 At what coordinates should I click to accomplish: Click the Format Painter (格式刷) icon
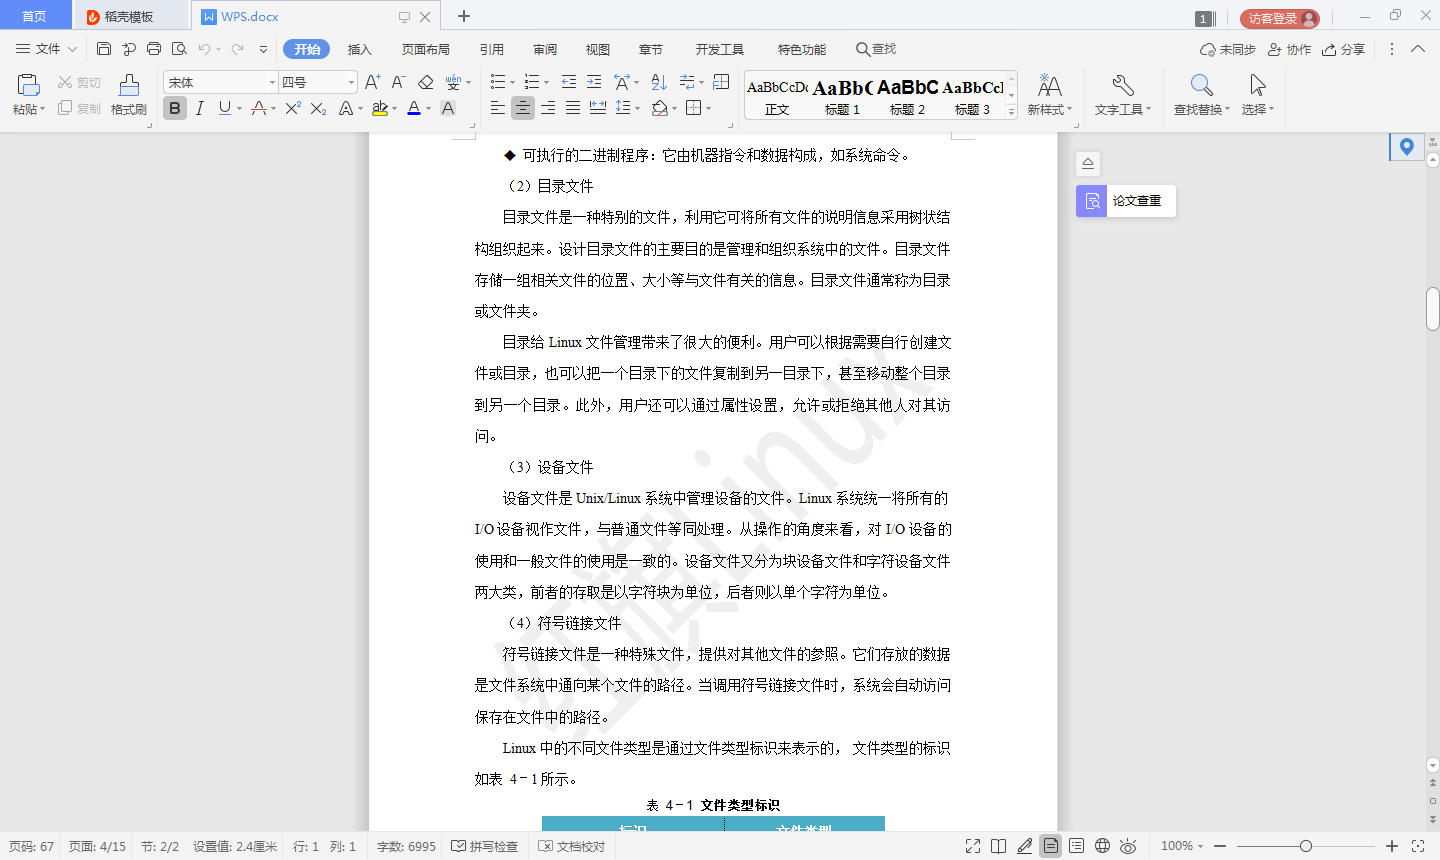pyautogui.click(x=129, y=85)
